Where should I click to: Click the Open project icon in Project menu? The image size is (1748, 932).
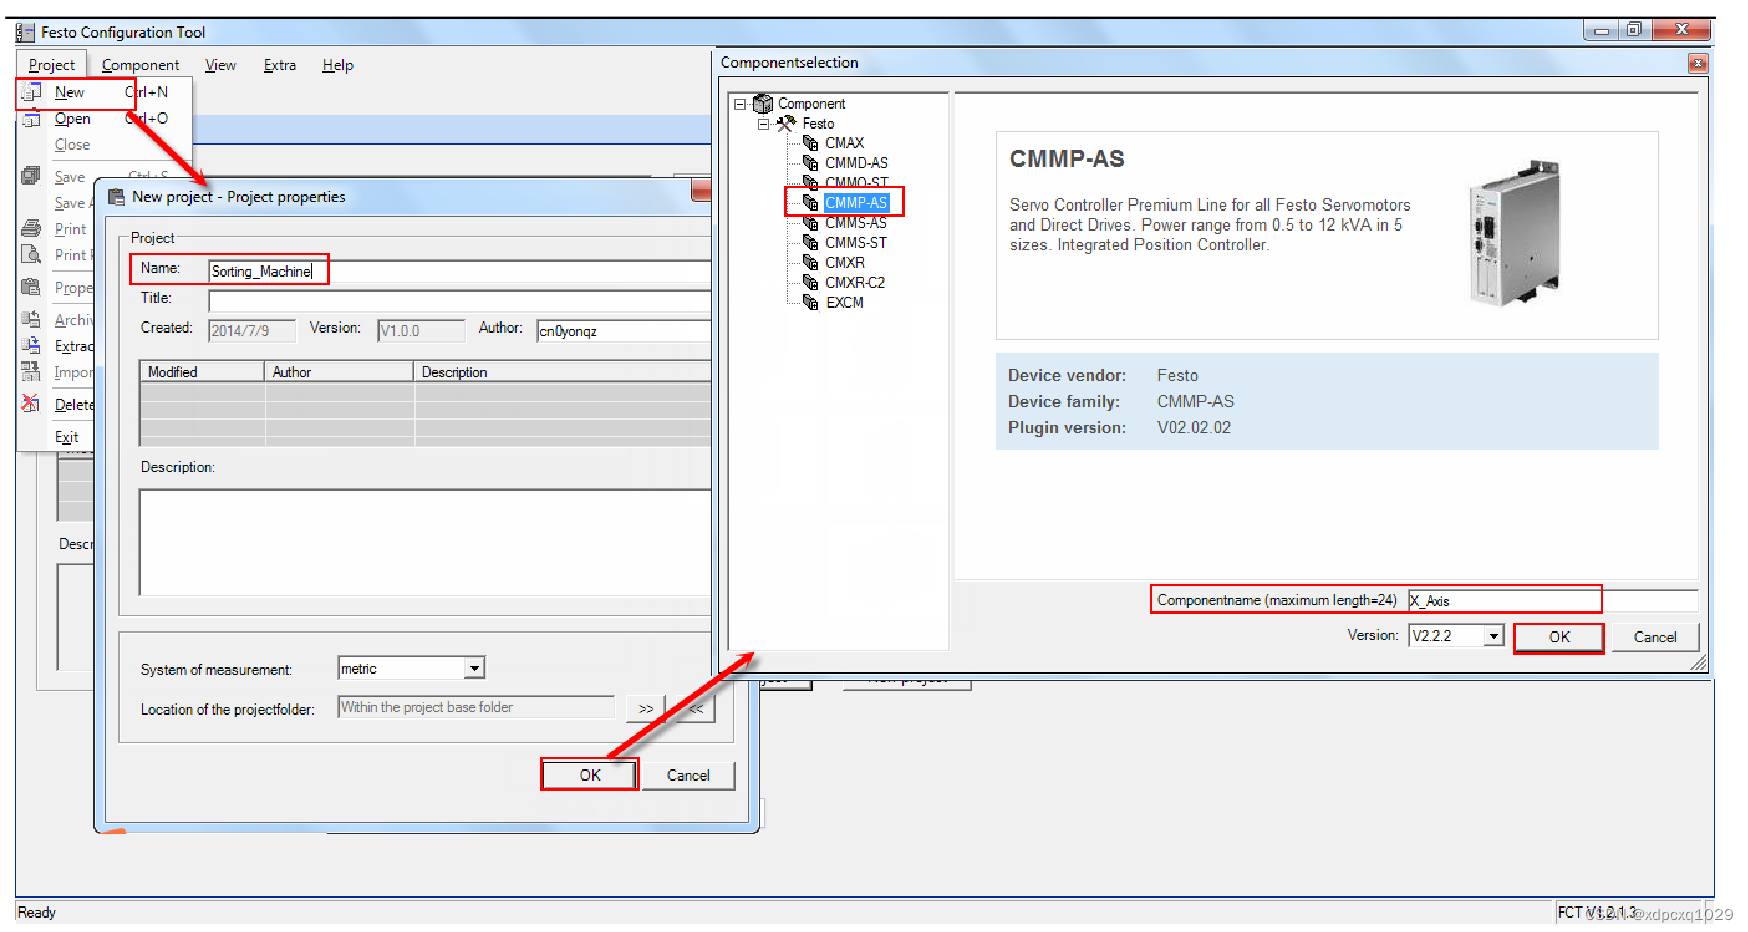coord(30,118)
